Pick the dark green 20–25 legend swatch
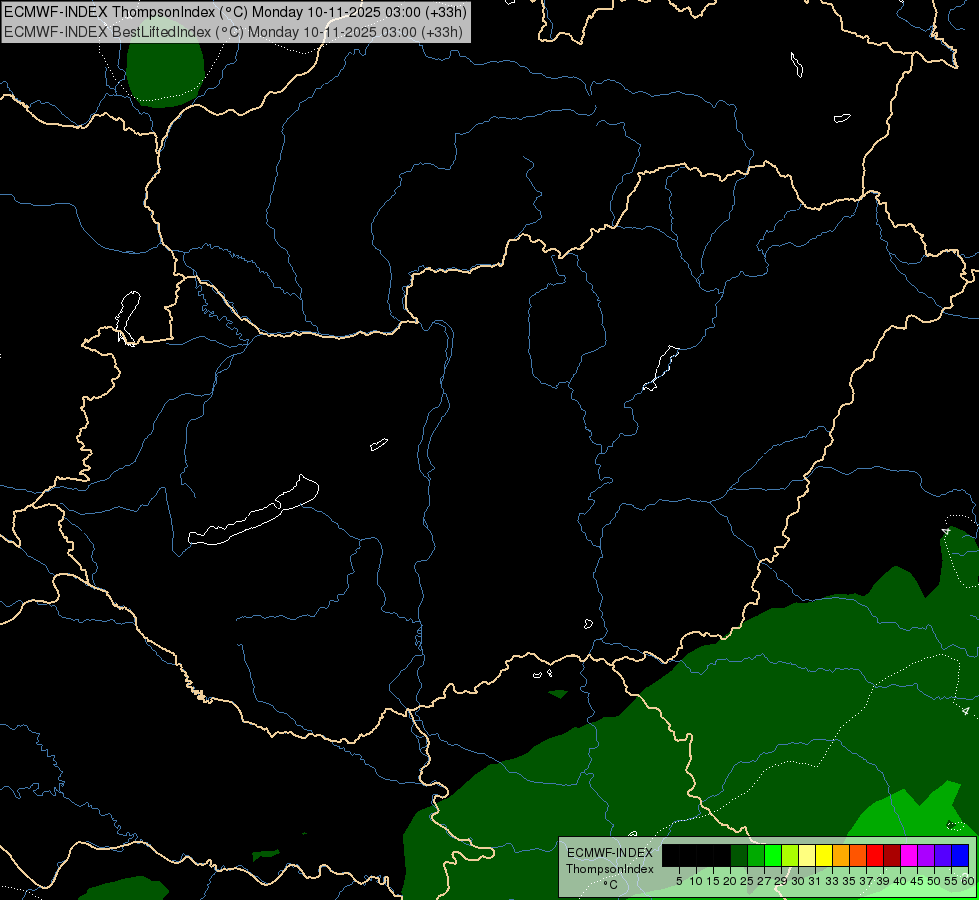 click(x=739, y=855)
